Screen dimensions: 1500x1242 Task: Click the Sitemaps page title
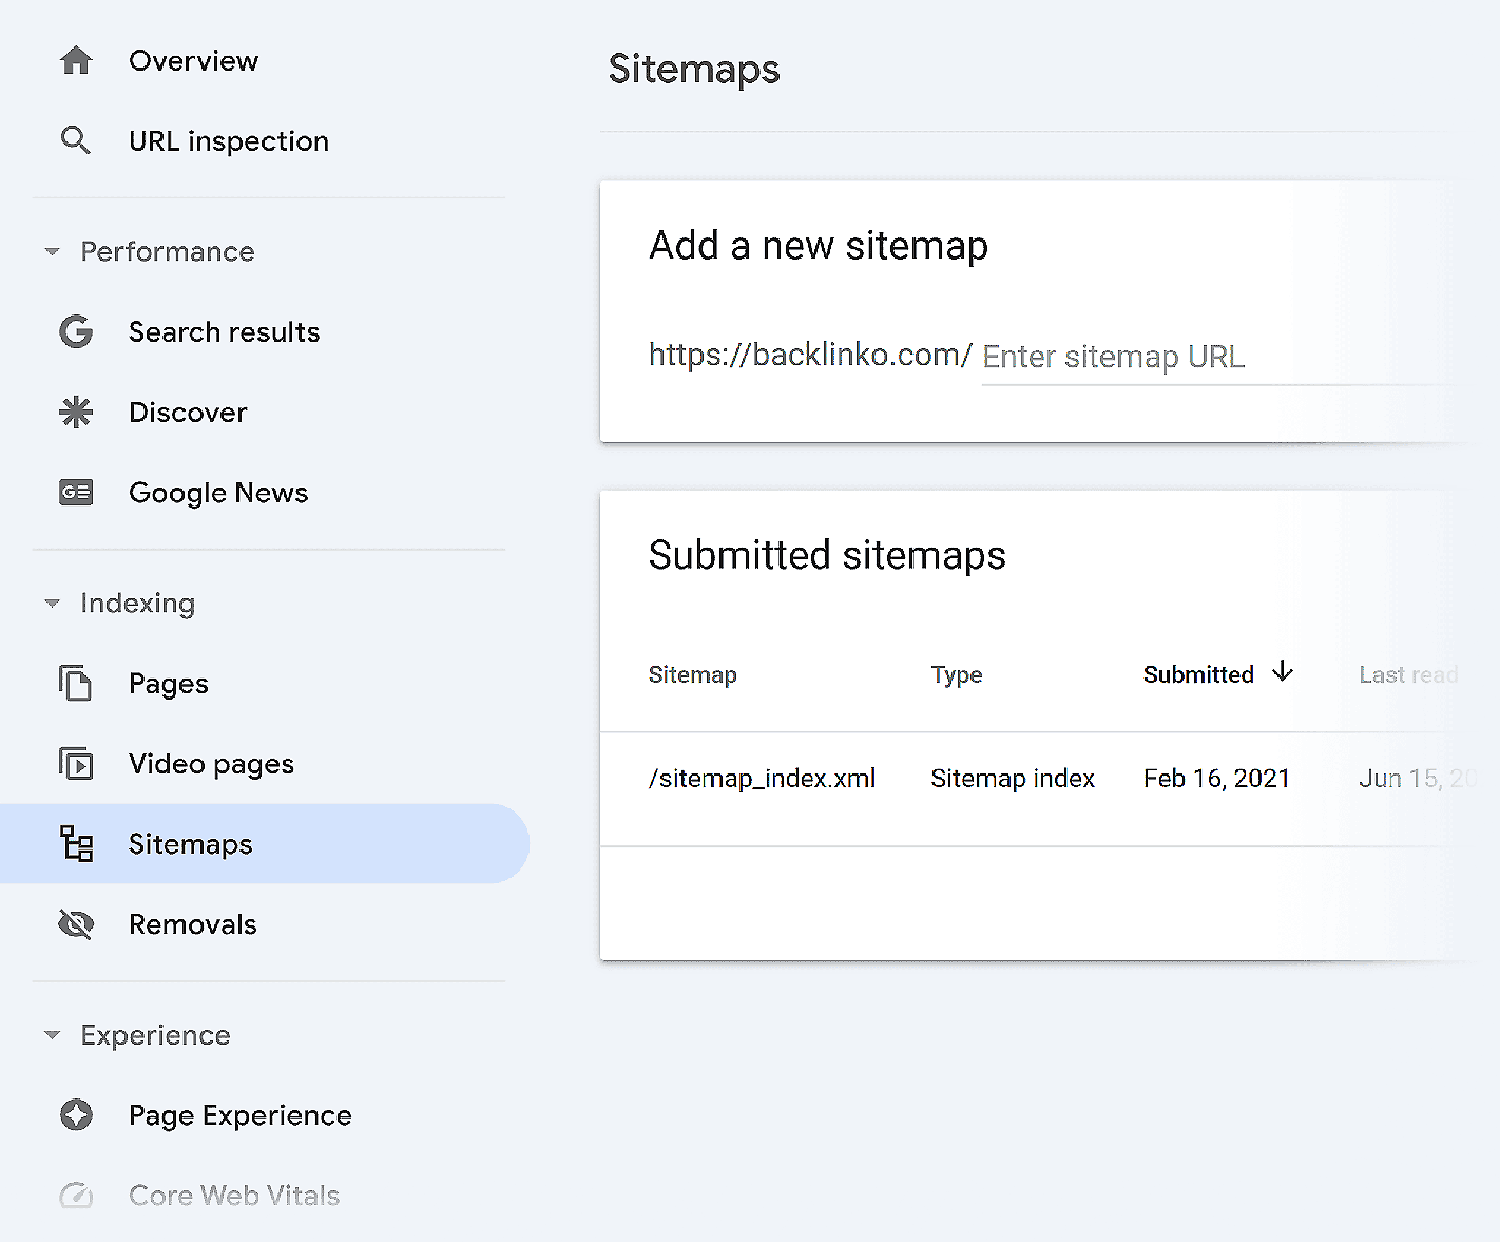pos(694,69)
